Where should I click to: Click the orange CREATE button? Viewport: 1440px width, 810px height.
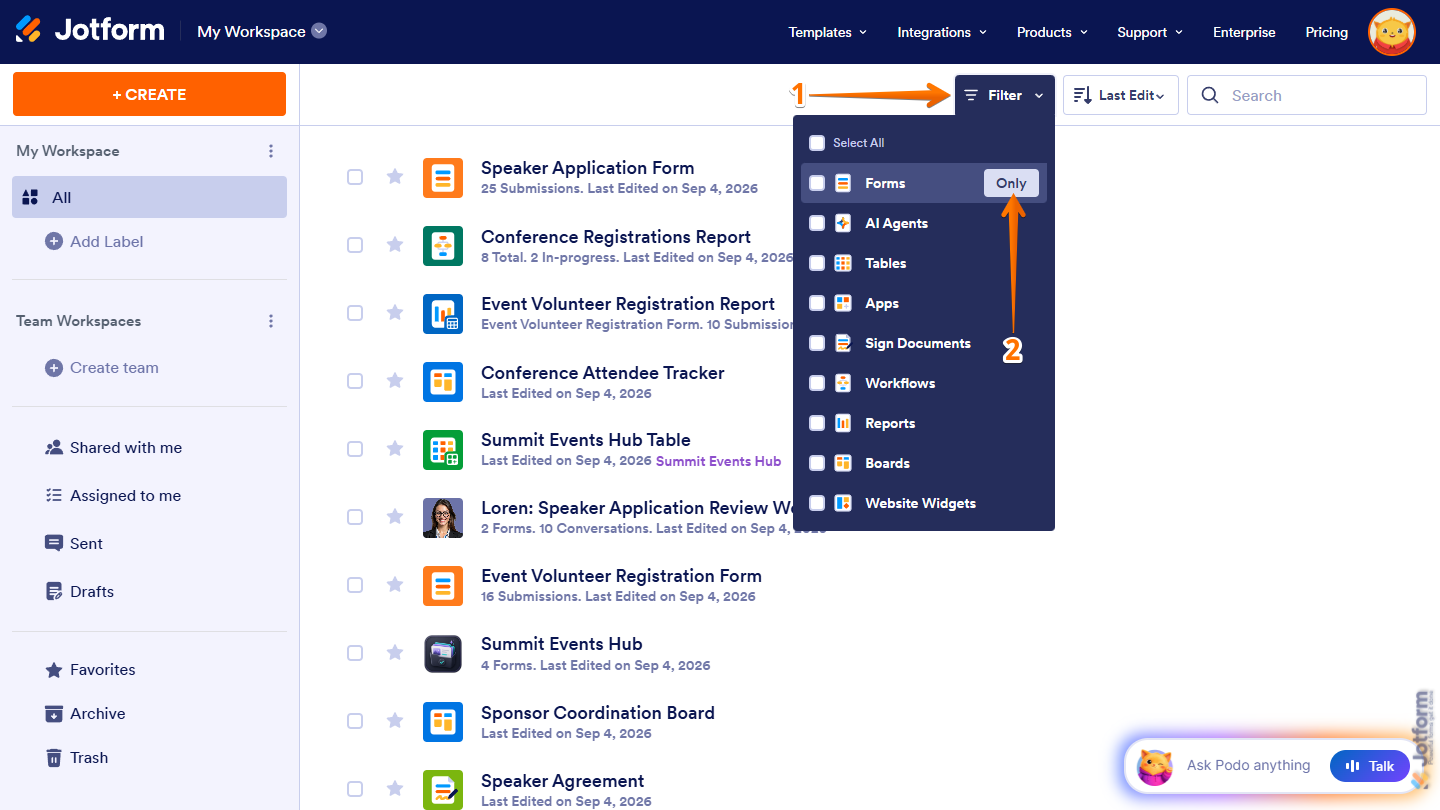tap(149, 94)
